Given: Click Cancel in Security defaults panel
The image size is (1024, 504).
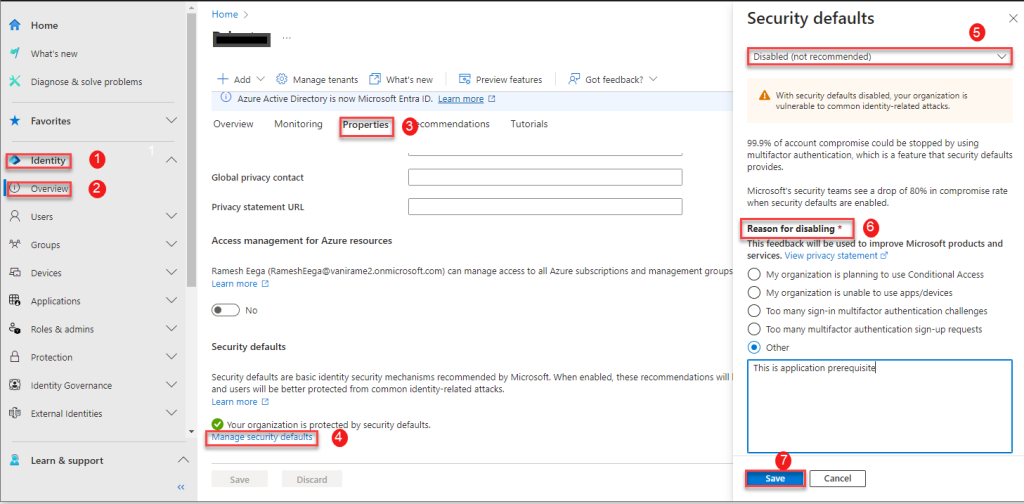Looking at the screenshot, I should 838,479.
